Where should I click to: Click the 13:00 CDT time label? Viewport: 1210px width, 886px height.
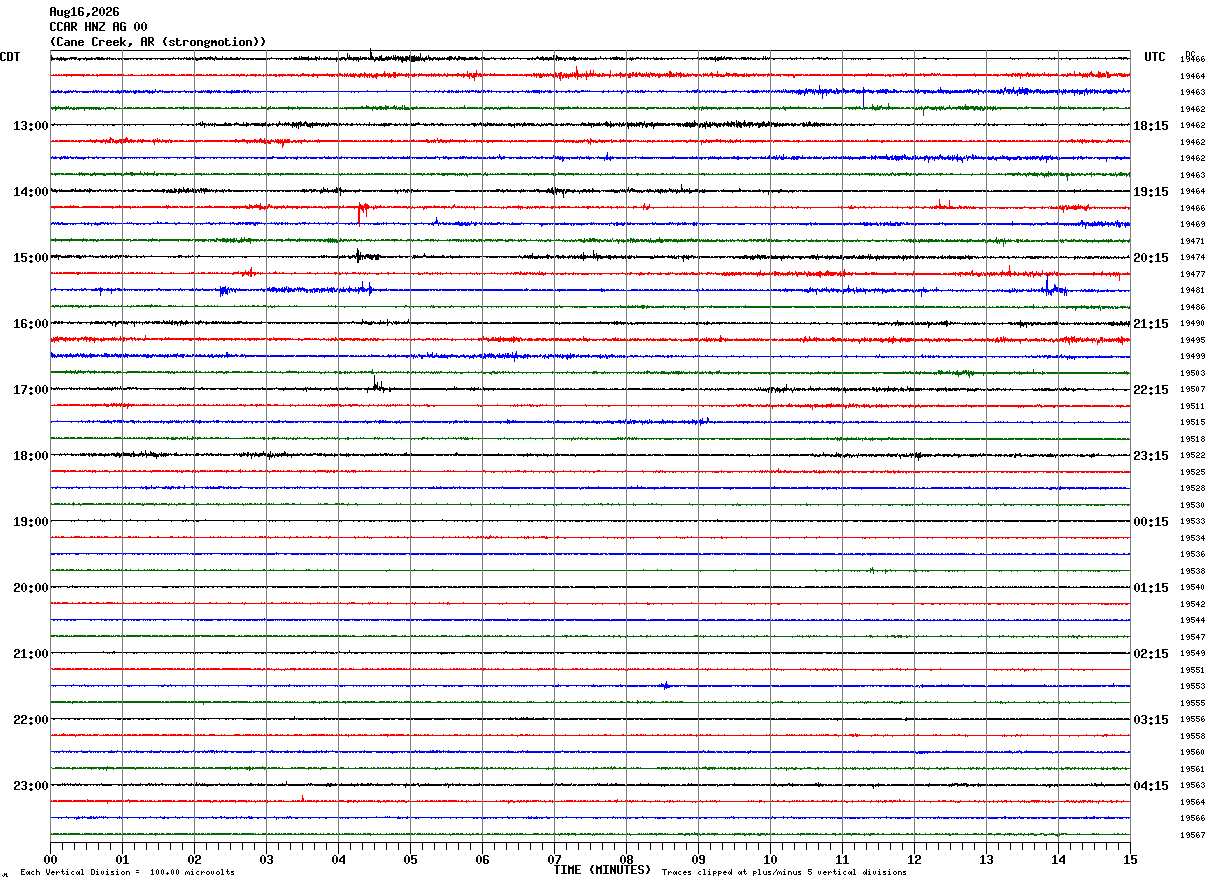pos(30,126)
